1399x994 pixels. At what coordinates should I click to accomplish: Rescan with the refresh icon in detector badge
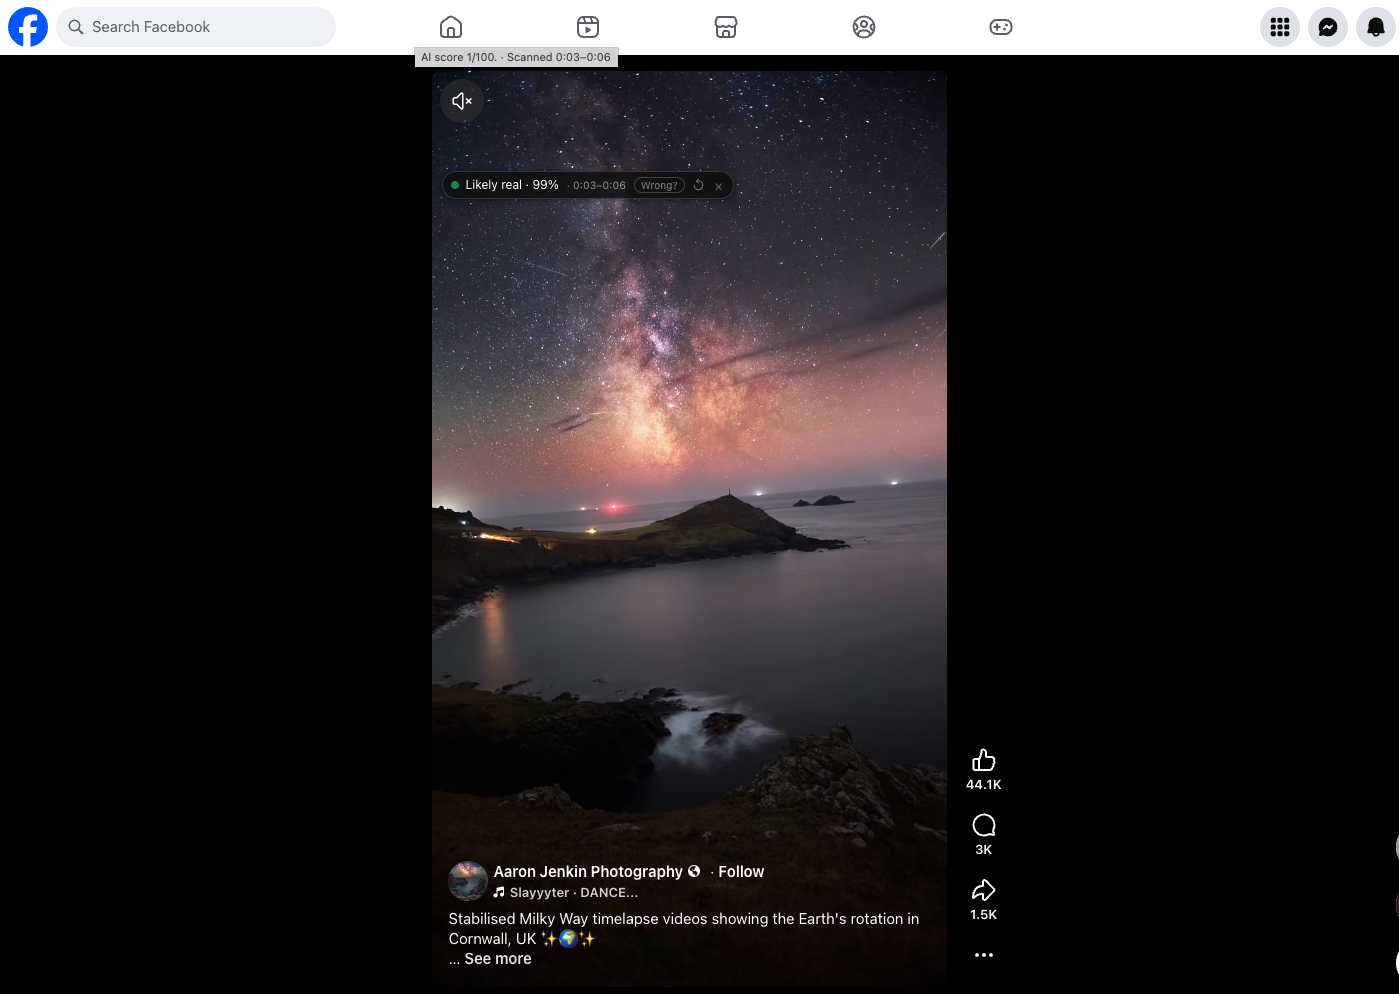point(698,185)
